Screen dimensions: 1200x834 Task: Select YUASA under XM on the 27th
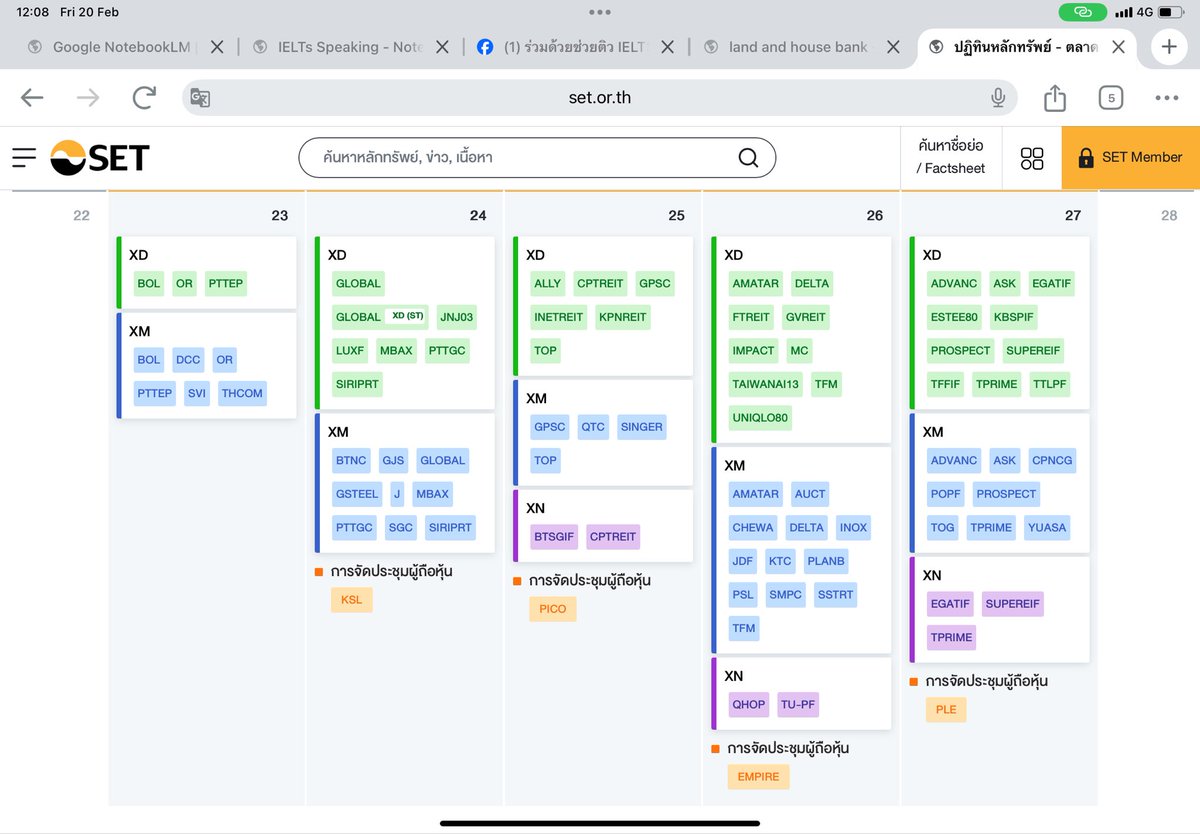pos(1047,528)
